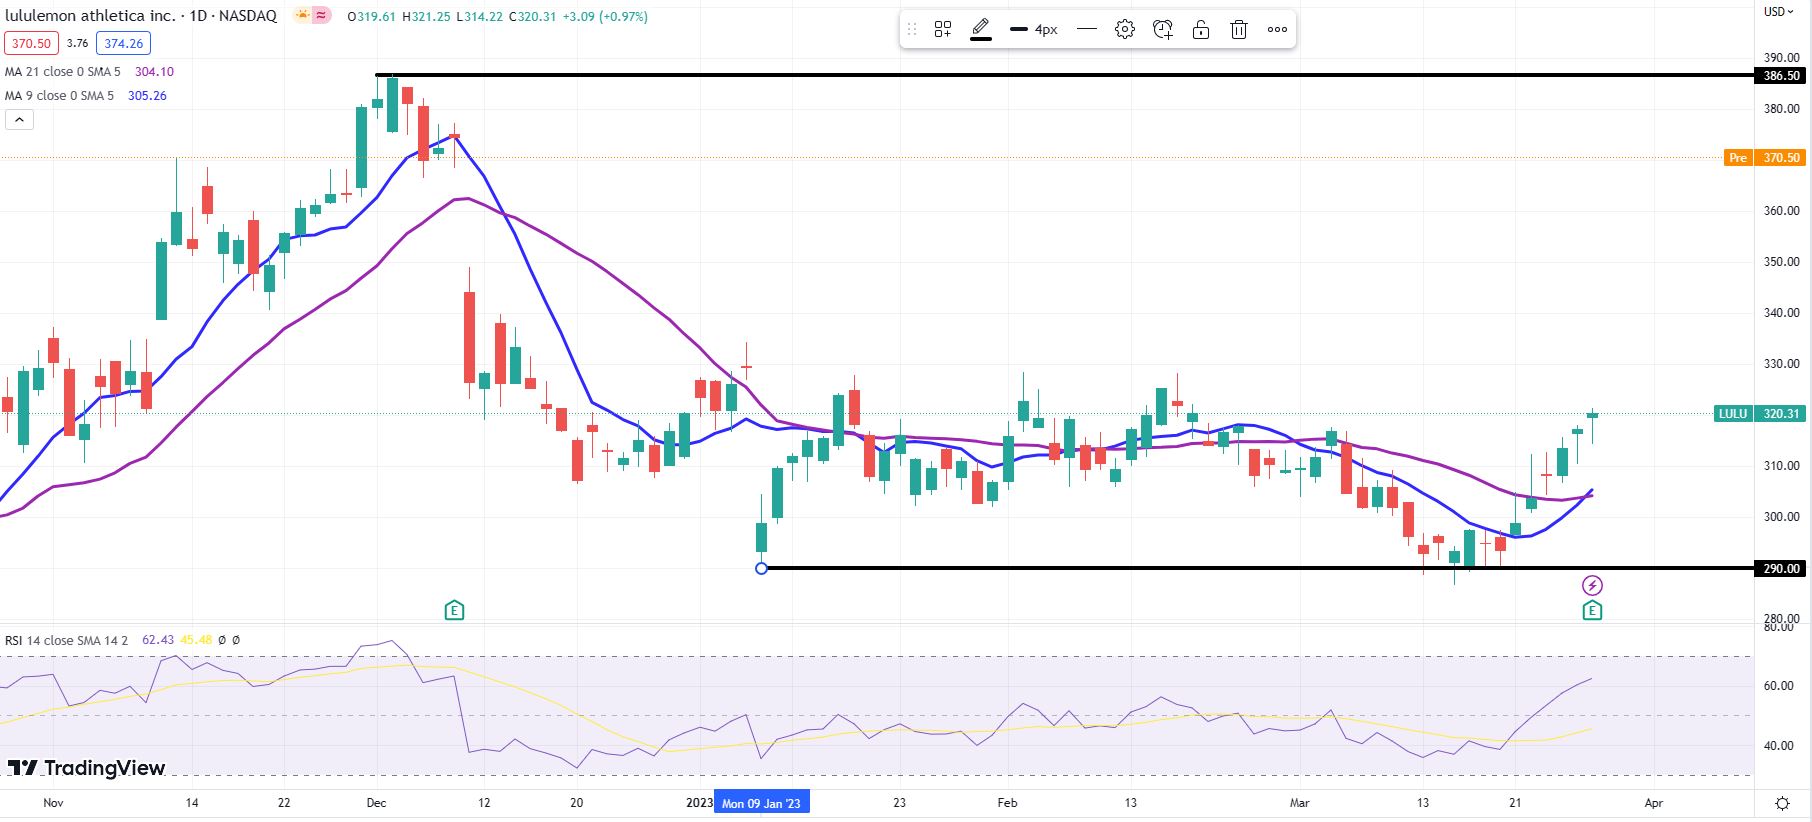Click the TradingView logo
Screen dimensions: 1812x822
click(86, 768)
